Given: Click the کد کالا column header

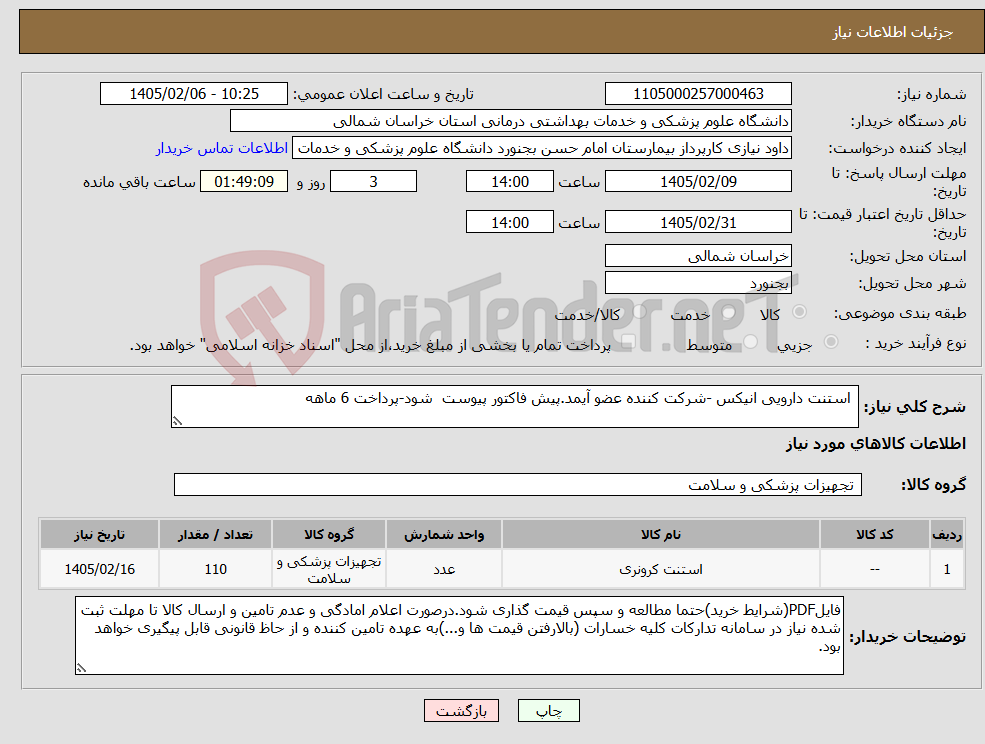Looking at the screenshot, I should point(874,534).
